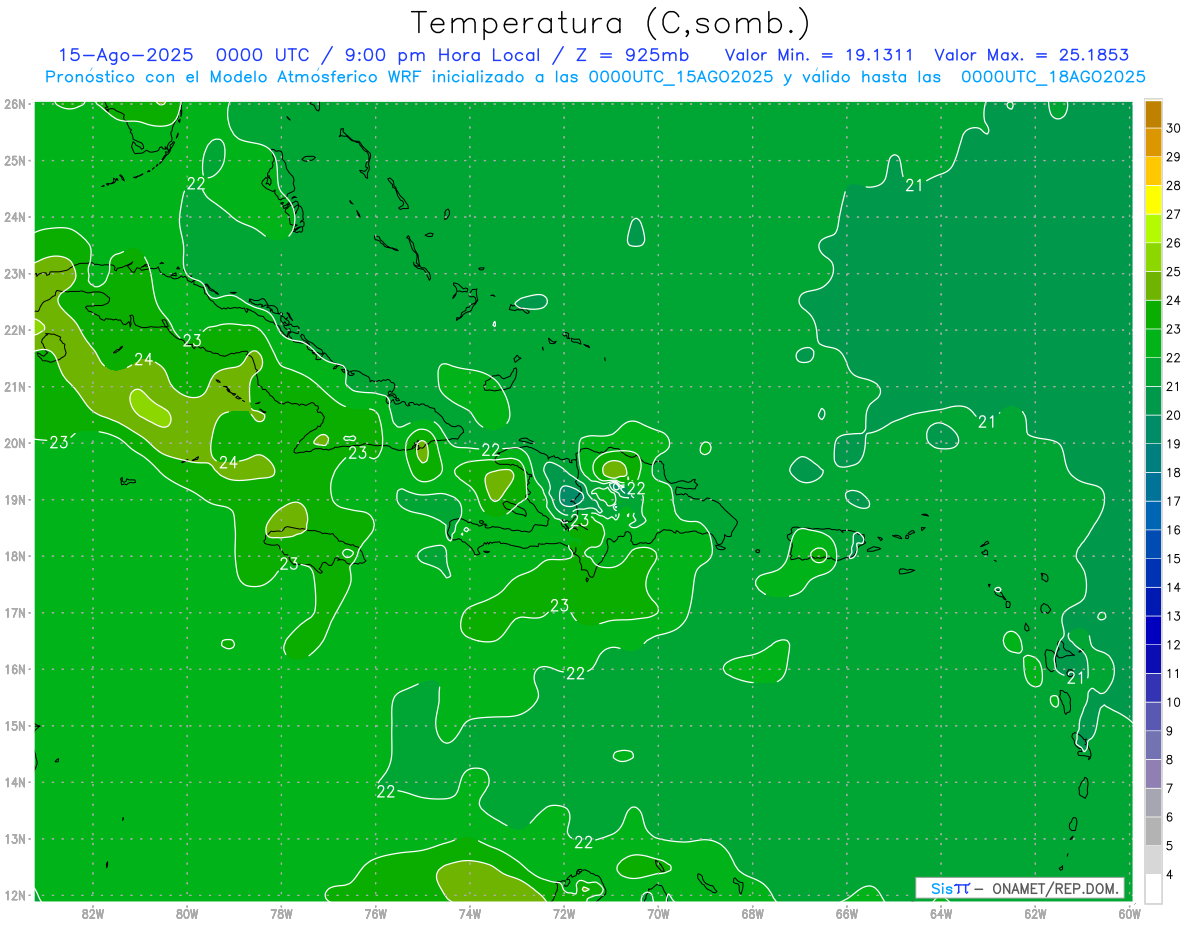The width and height of the screenshot is (1200, 927).
Task: Click the latitude axis label "19N"
Action: click(14, 500)
